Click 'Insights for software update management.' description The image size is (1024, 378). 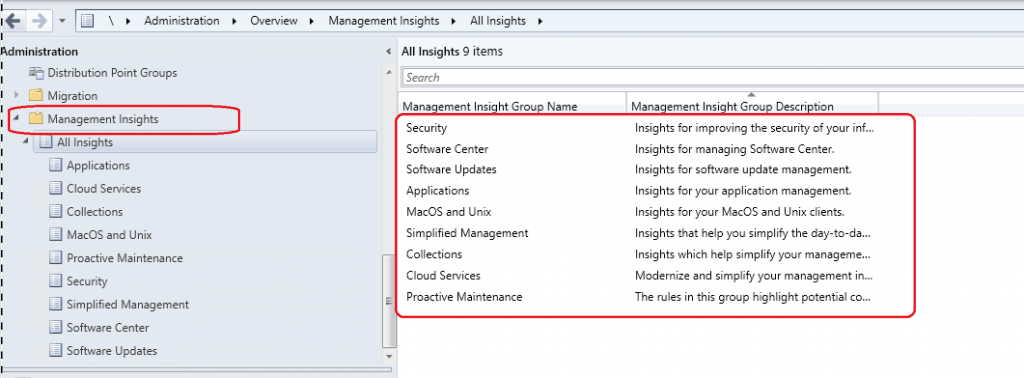point(743,170)
